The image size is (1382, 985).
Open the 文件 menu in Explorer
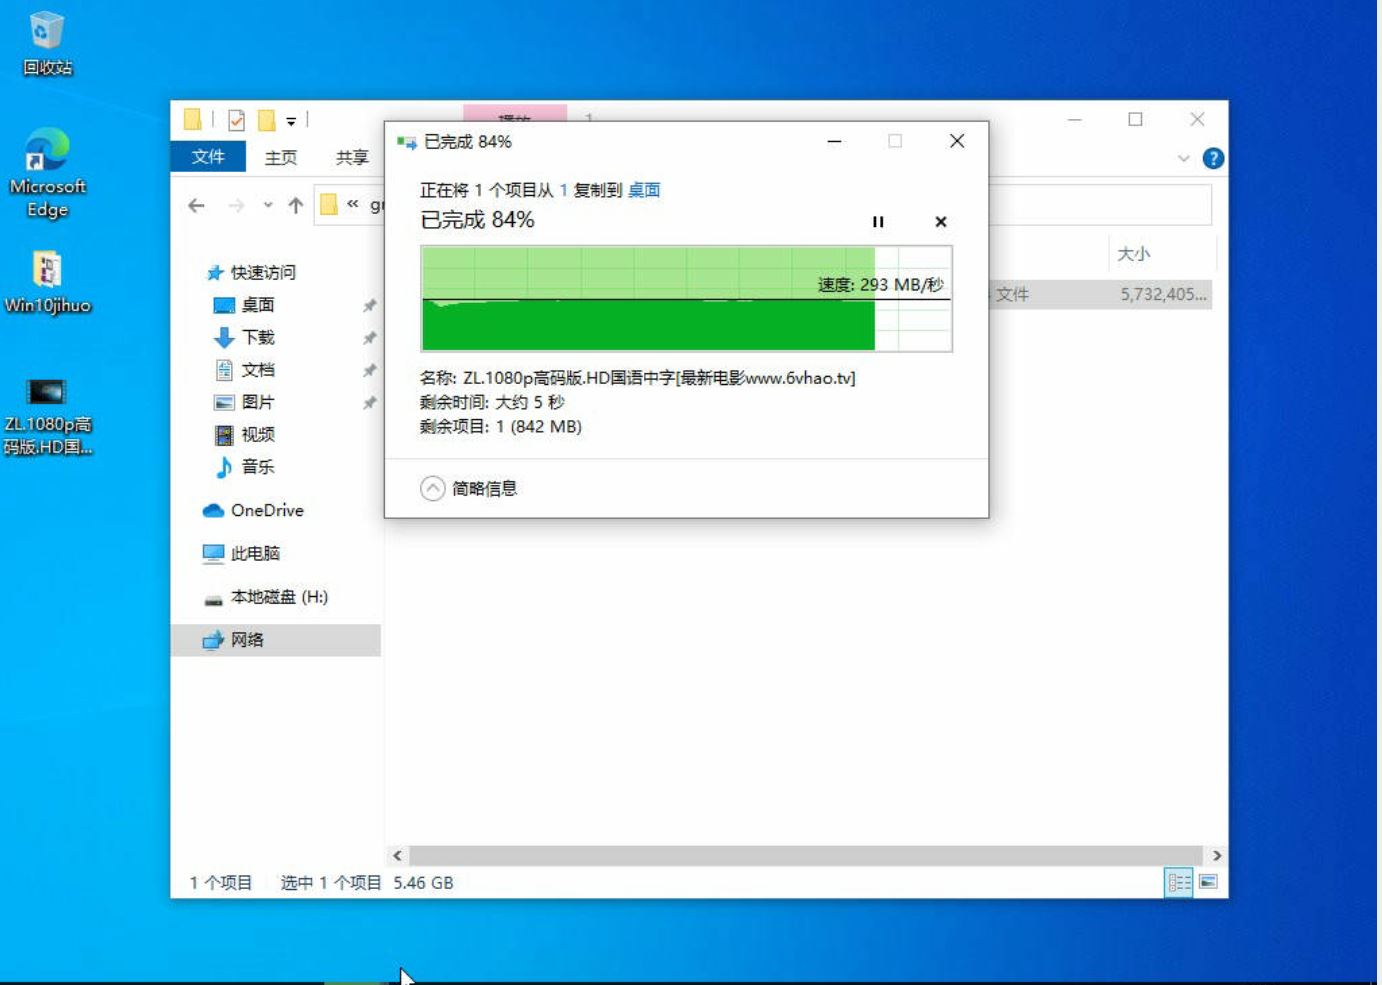pyautogui.click(x=208, y=157)
